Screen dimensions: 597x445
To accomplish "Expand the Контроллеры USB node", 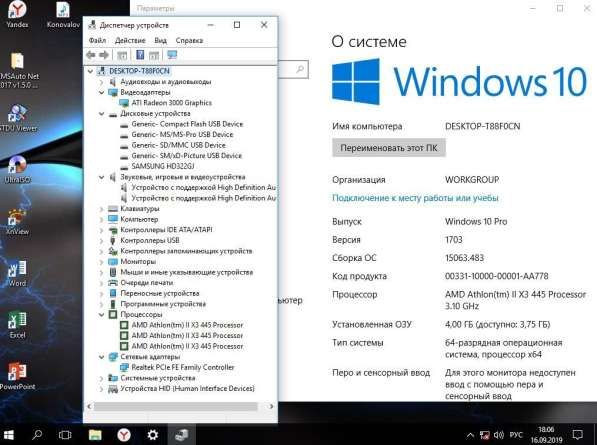I will pyautogui.click(x=101, y=241).
